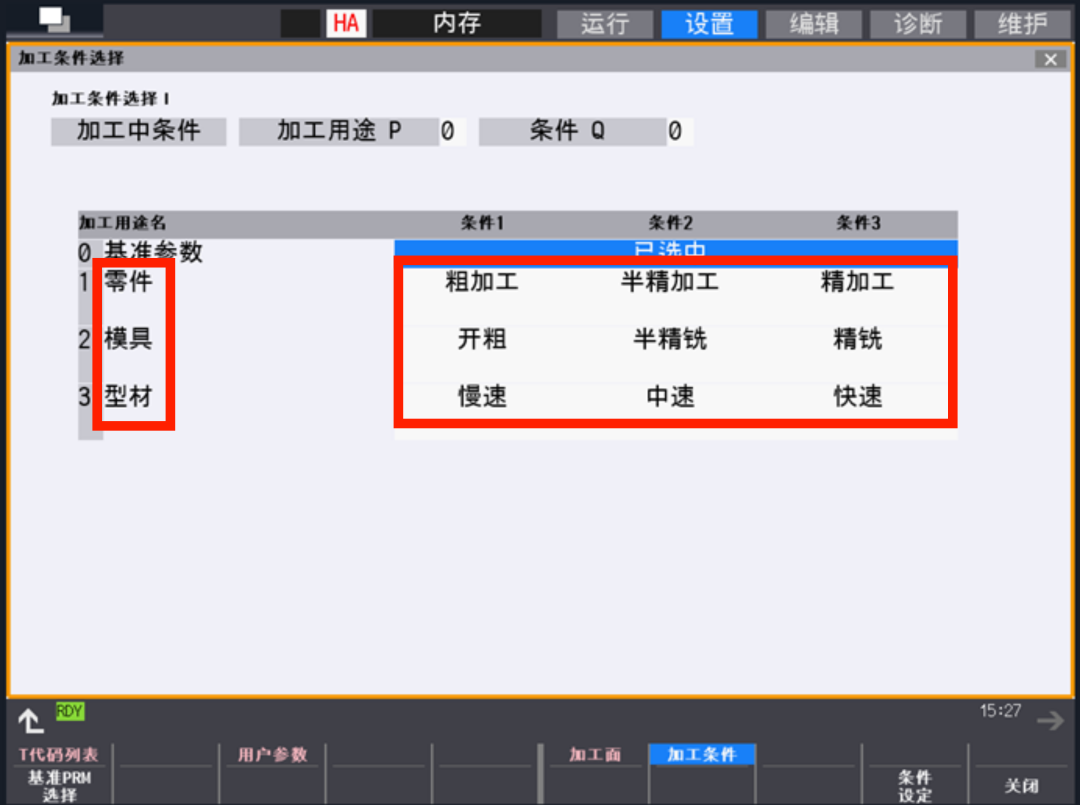Click the right-arrow next-menu icon

(1050, 721)
